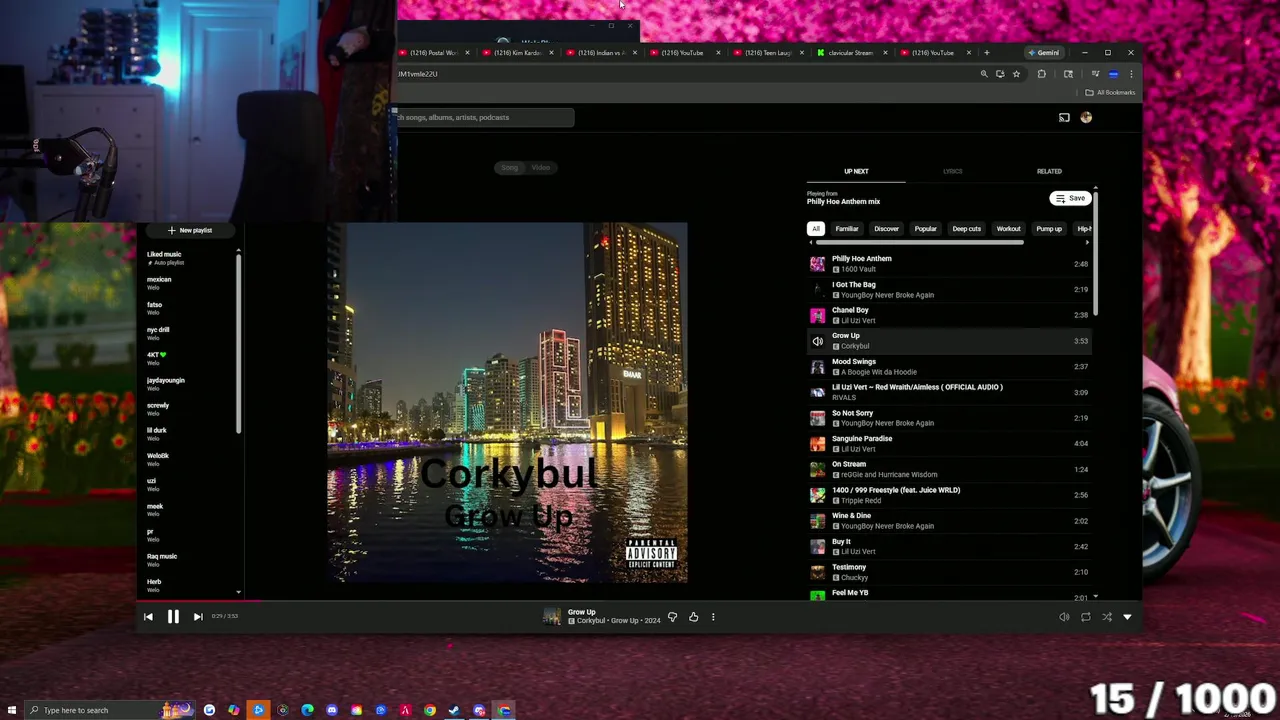Image resolution: width=1280 pixels, height=720 pixels.
Task: Select the Workout filter chip
Action: point(1008,229)
